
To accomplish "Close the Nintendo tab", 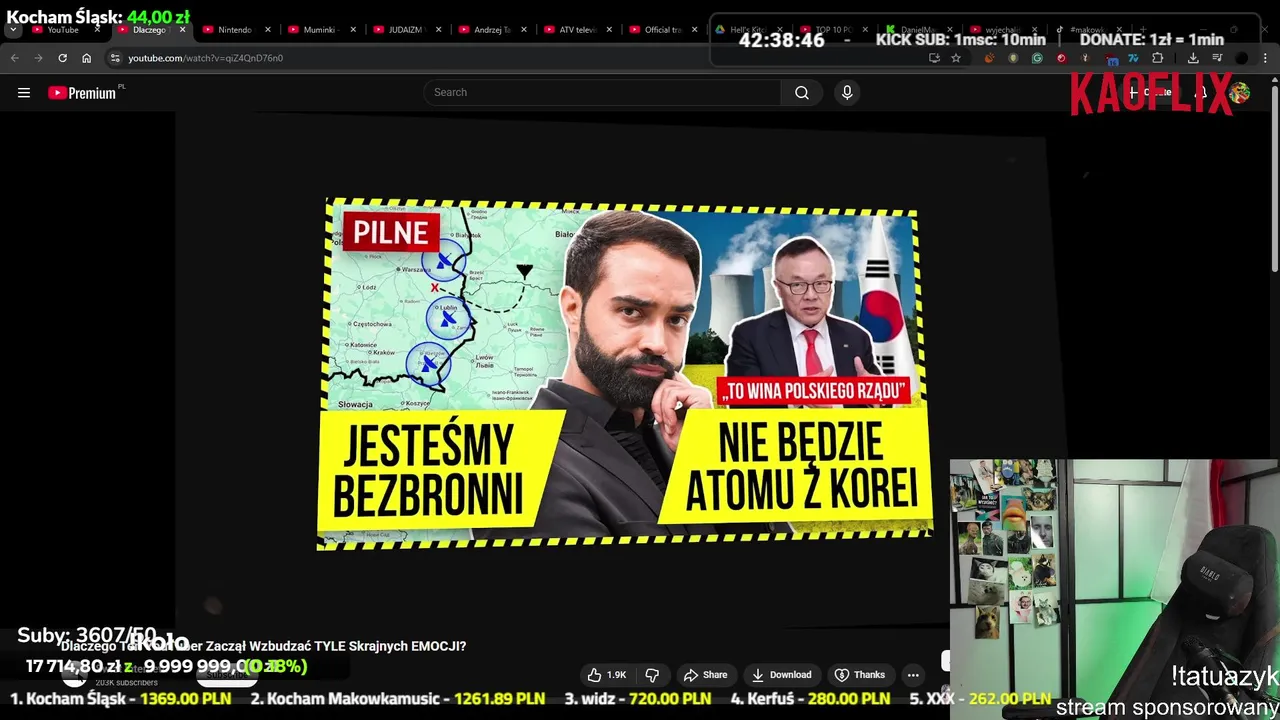I will (x=267, y=30).
